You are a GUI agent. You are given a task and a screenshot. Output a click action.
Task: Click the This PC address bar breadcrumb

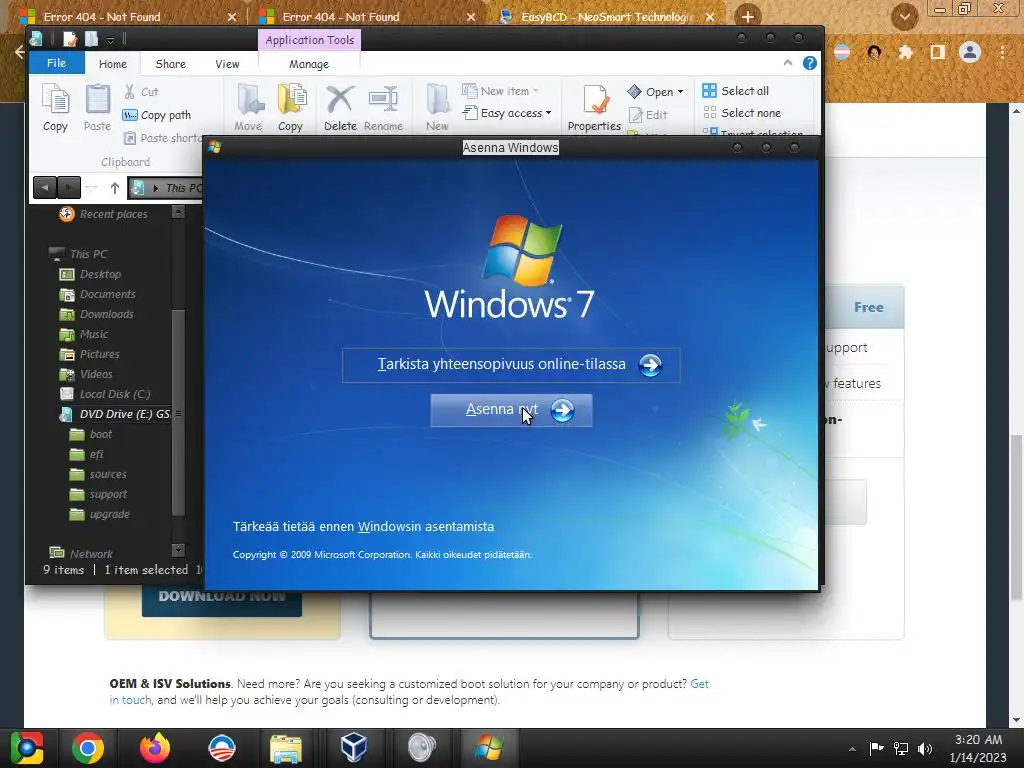pos(184,188)
